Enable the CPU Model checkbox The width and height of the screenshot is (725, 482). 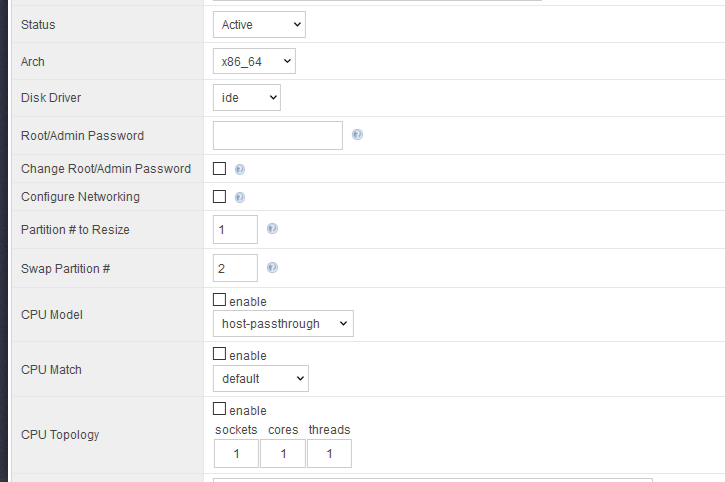coord(220,300)
